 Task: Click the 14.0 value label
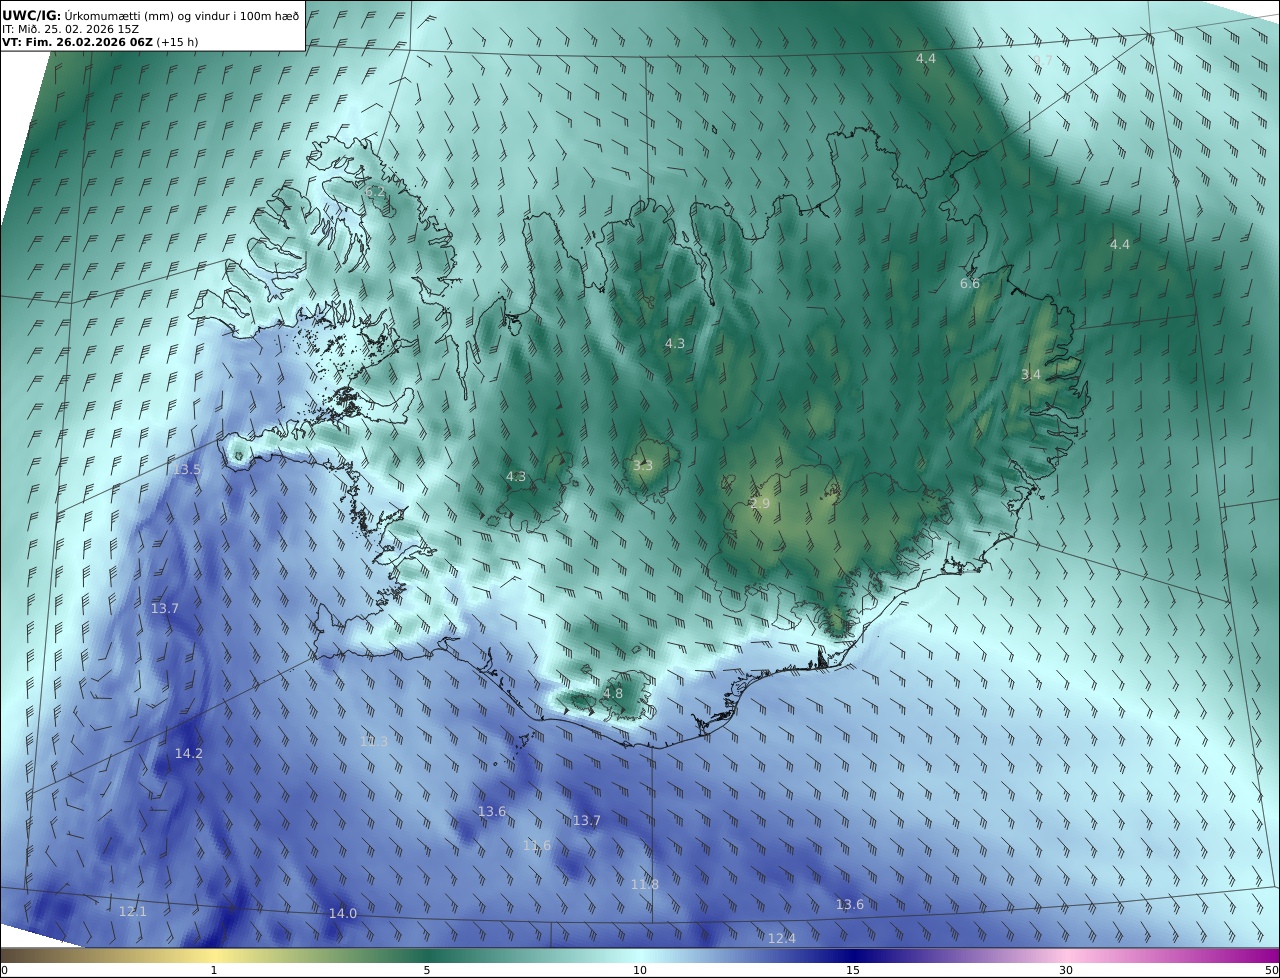(x=343, y=914)
